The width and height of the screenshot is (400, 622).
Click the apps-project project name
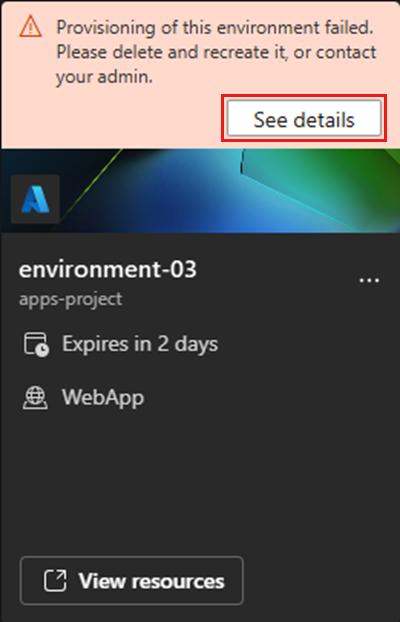tap(71, 299)
